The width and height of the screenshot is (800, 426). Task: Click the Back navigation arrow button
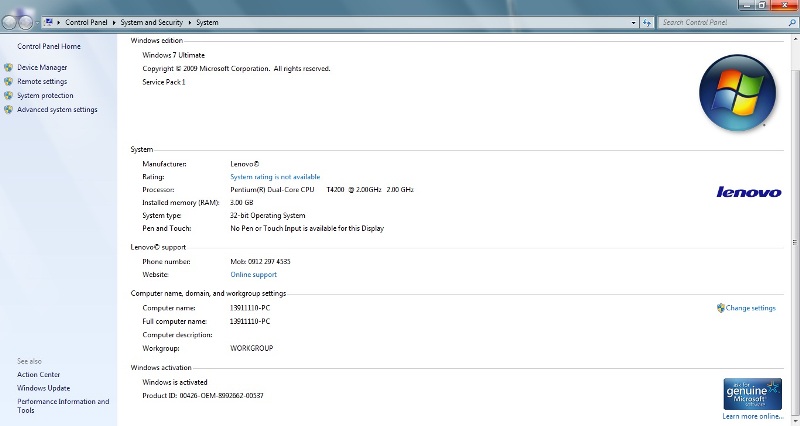point(10,22)
